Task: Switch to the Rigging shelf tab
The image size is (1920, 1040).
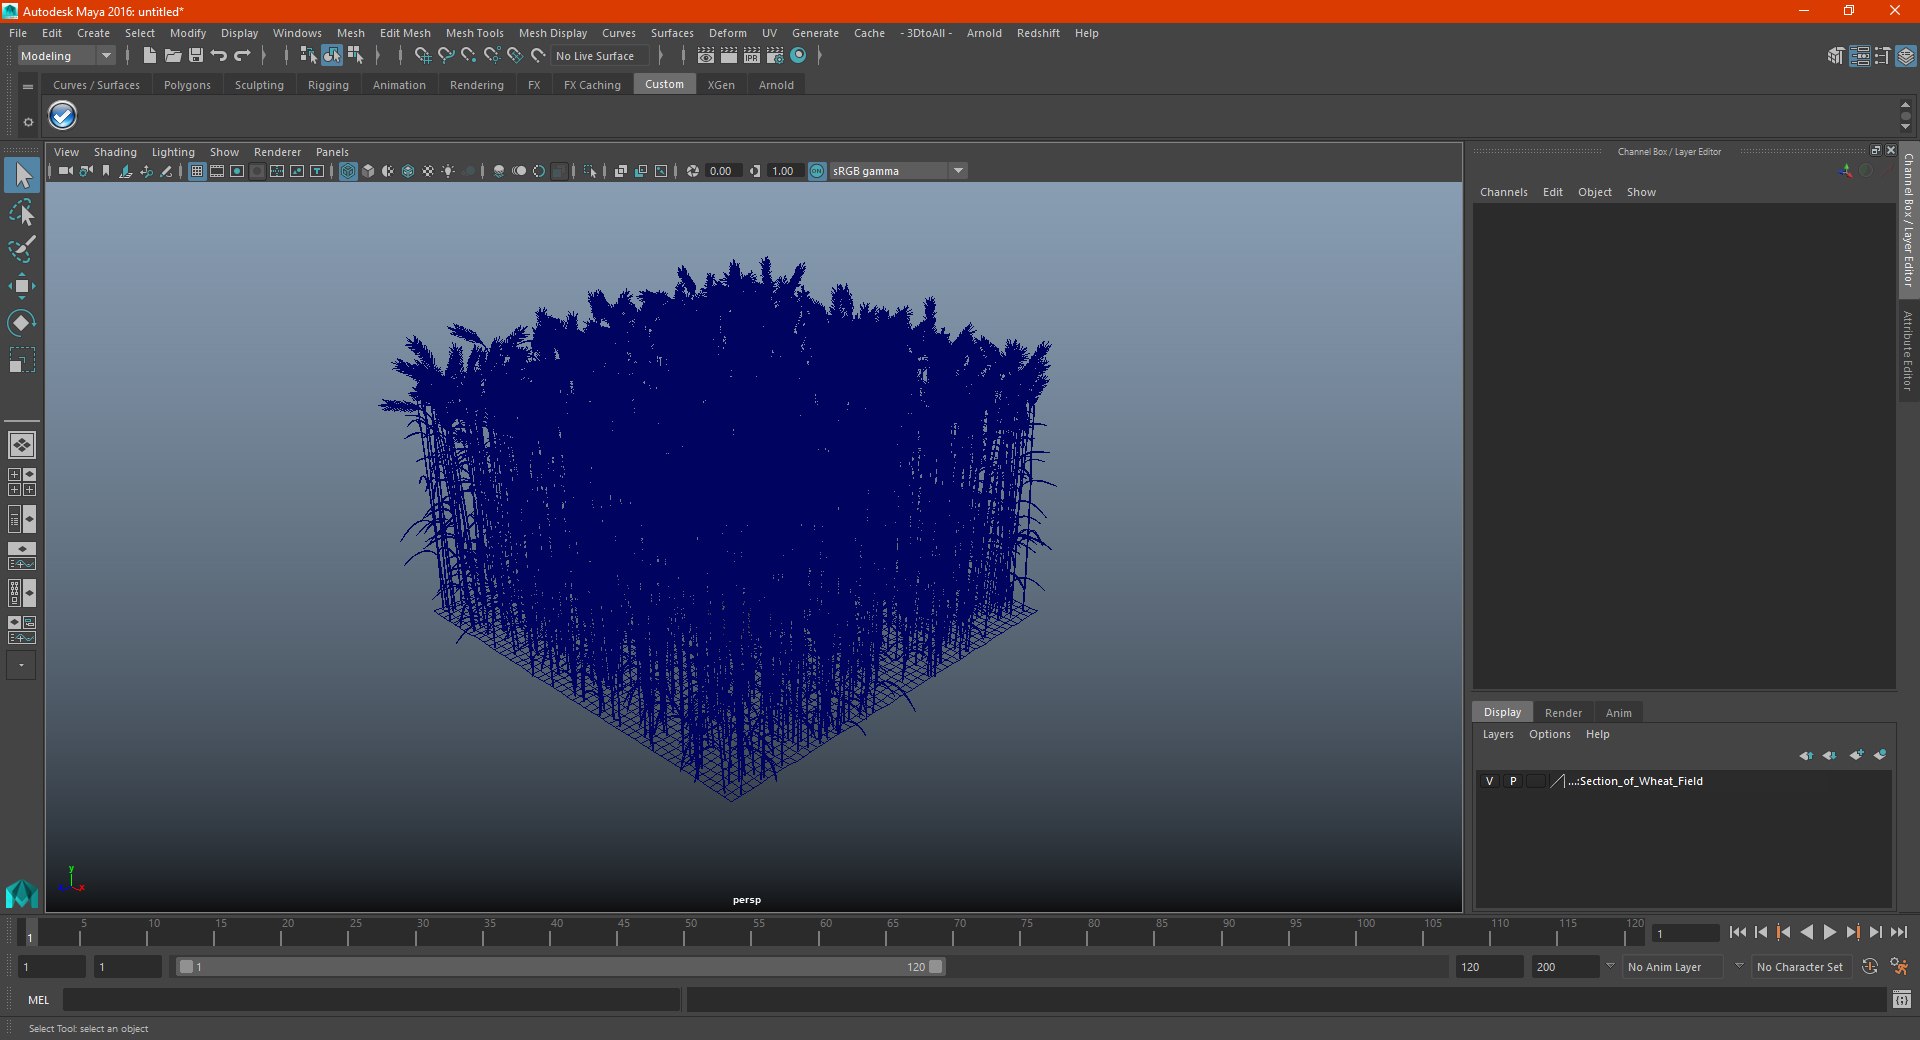Action: [x=328, y=85]
